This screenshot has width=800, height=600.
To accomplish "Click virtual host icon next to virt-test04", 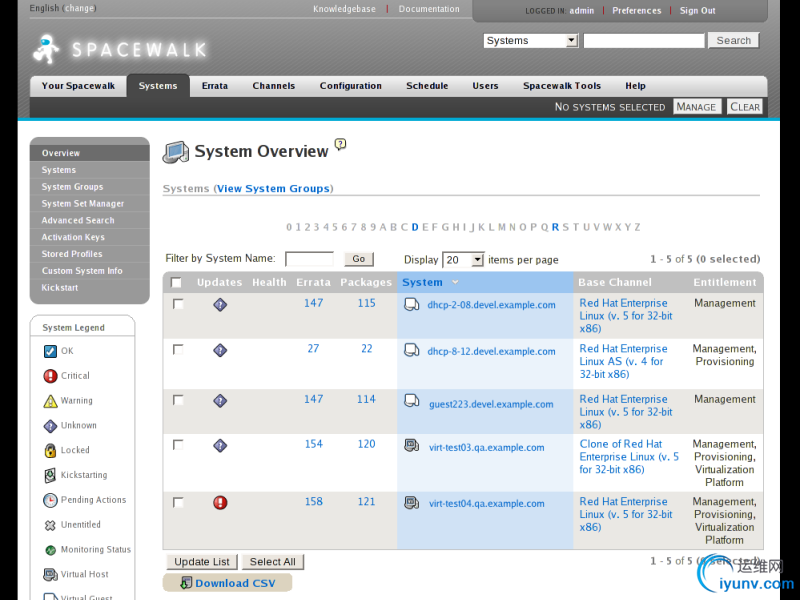I will point(411,503).
